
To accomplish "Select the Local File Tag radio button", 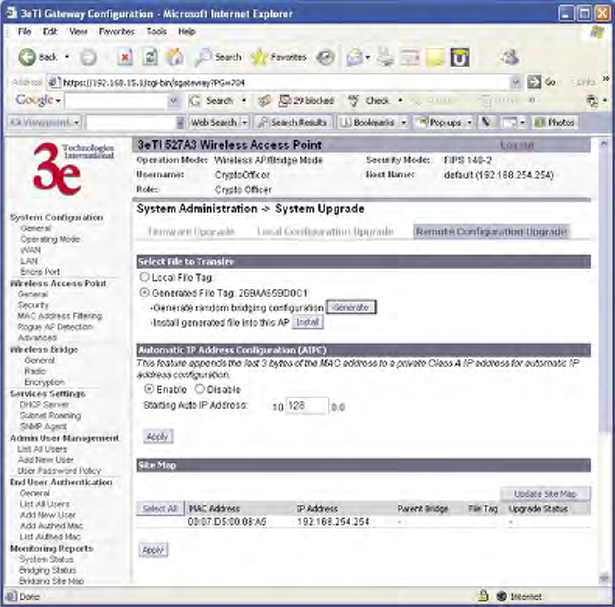I will (x=144, y=277).
